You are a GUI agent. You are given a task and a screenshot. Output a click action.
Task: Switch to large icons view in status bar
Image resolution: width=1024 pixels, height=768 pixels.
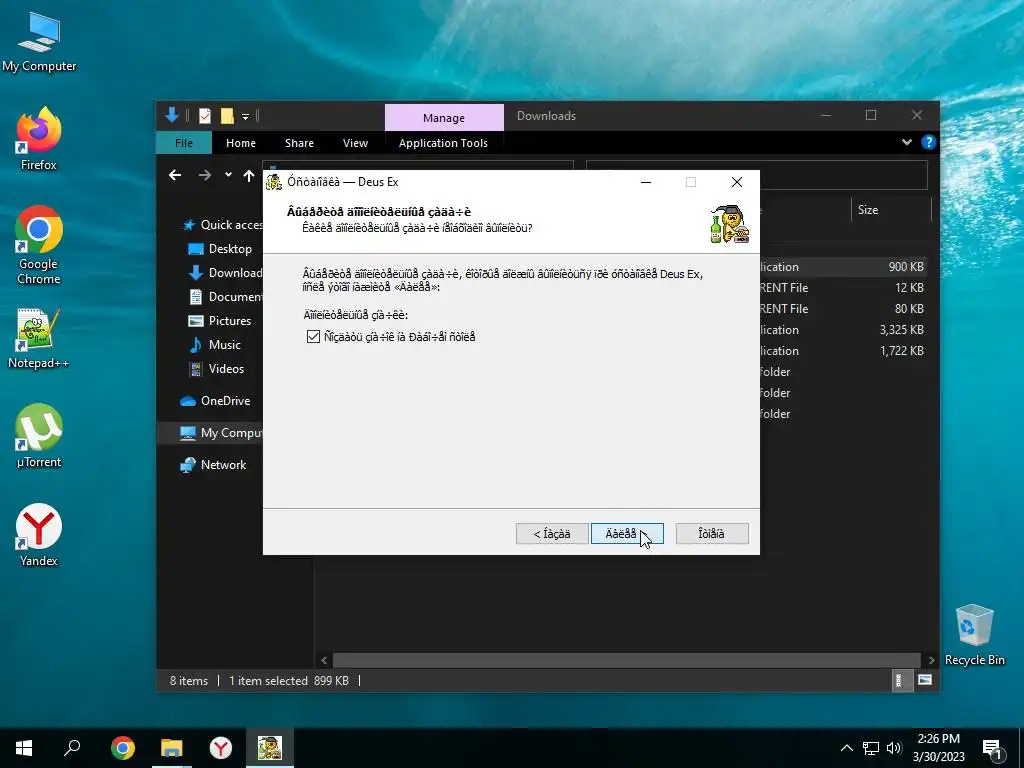click(925, 680)
